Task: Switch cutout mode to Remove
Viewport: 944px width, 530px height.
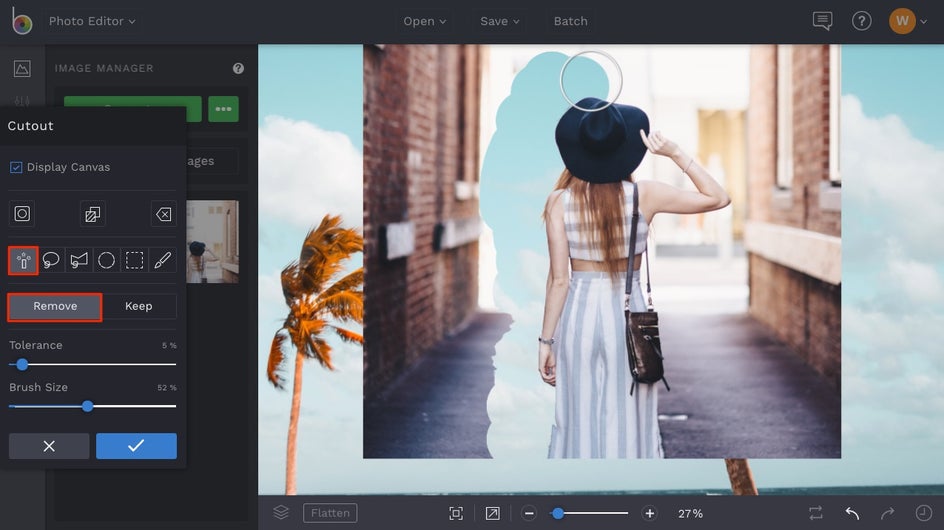Action: [x=55, y=306]
